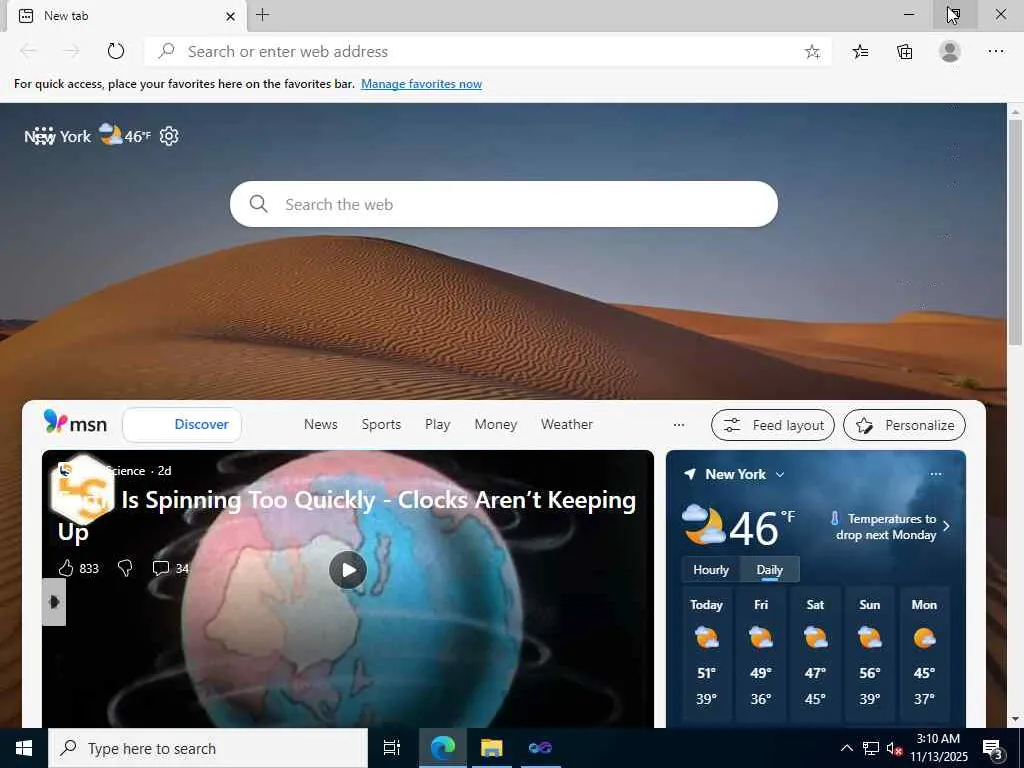Click the address bar field
The width and height of the screenshot is (1024, 768).
coord(488,51)
